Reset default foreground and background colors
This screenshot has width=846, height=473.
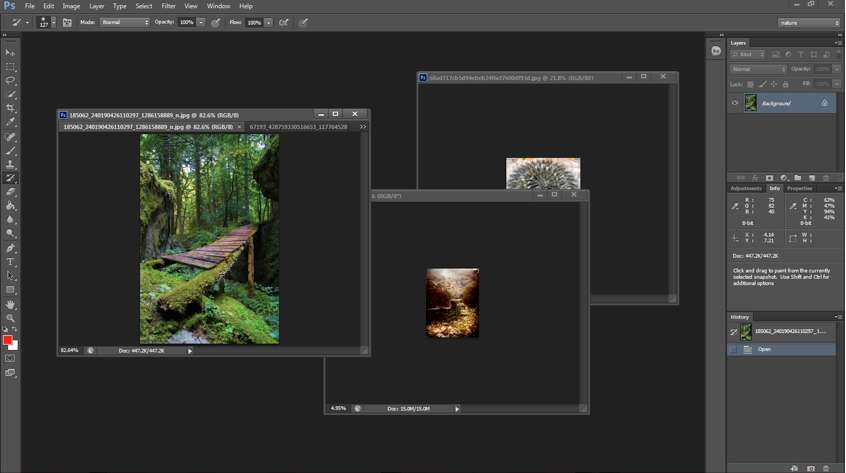pos(5,328)
